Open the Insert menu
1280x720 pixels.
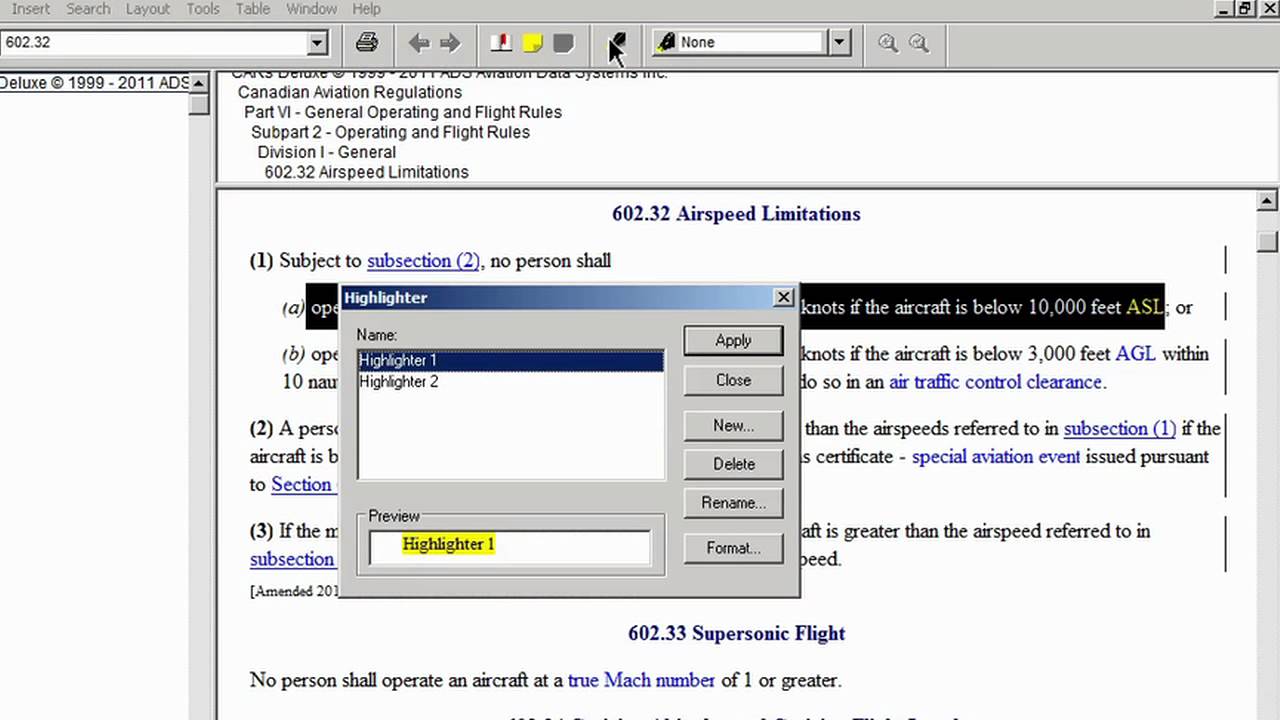click(30, 9)
